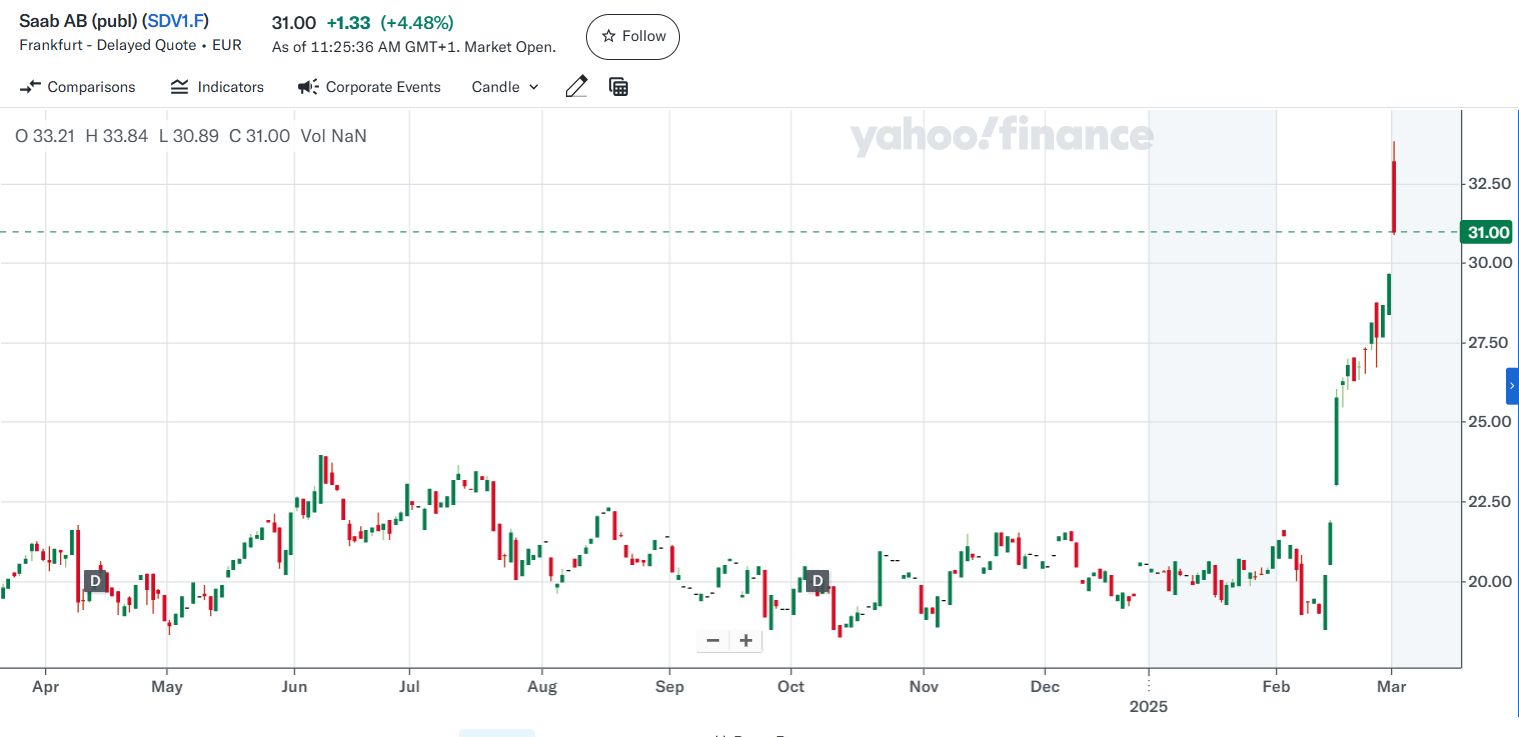This screenshot has width=1519, height=737.
Task: Open the Candle chart type dropdown
Action: pos(505,87)
